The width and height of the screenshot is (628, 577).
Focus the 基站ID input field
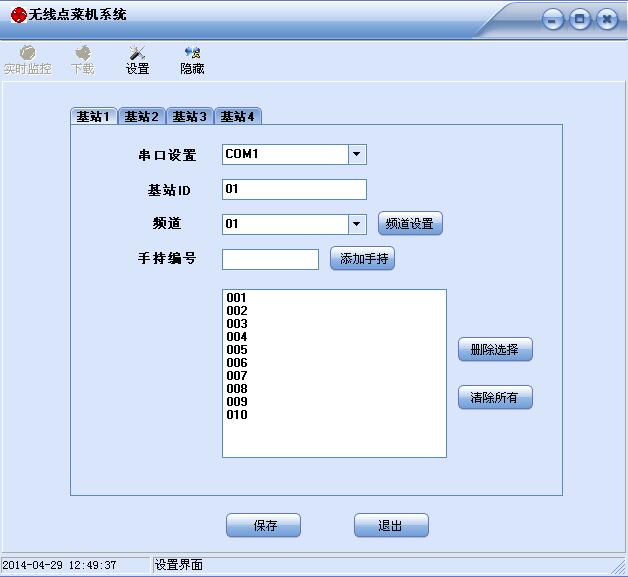294,189
